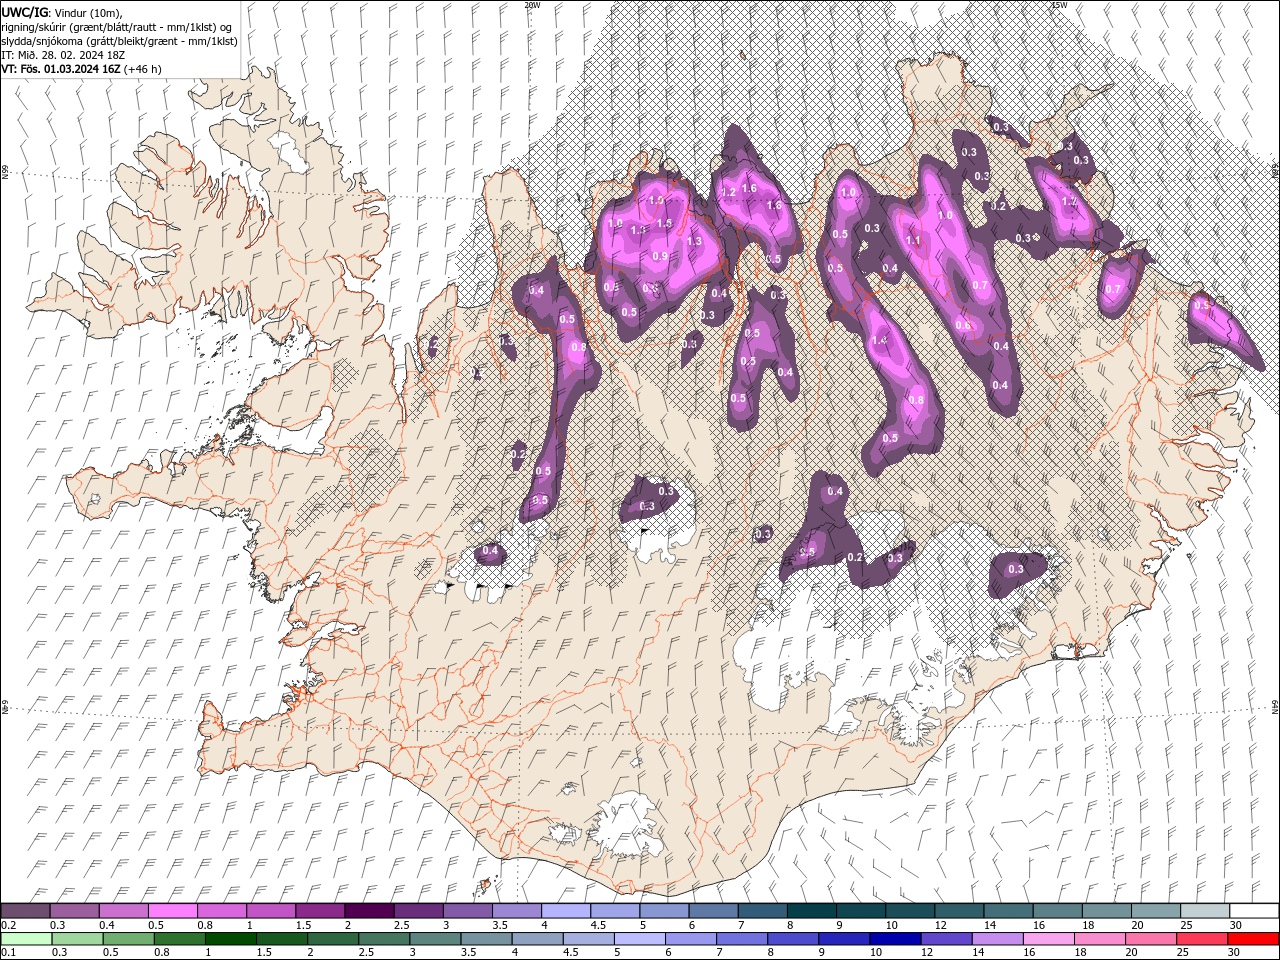1280x960 pixels.
Task: Pick the light pink 16 swatch, lower legend
Action: pos(1047,939)
